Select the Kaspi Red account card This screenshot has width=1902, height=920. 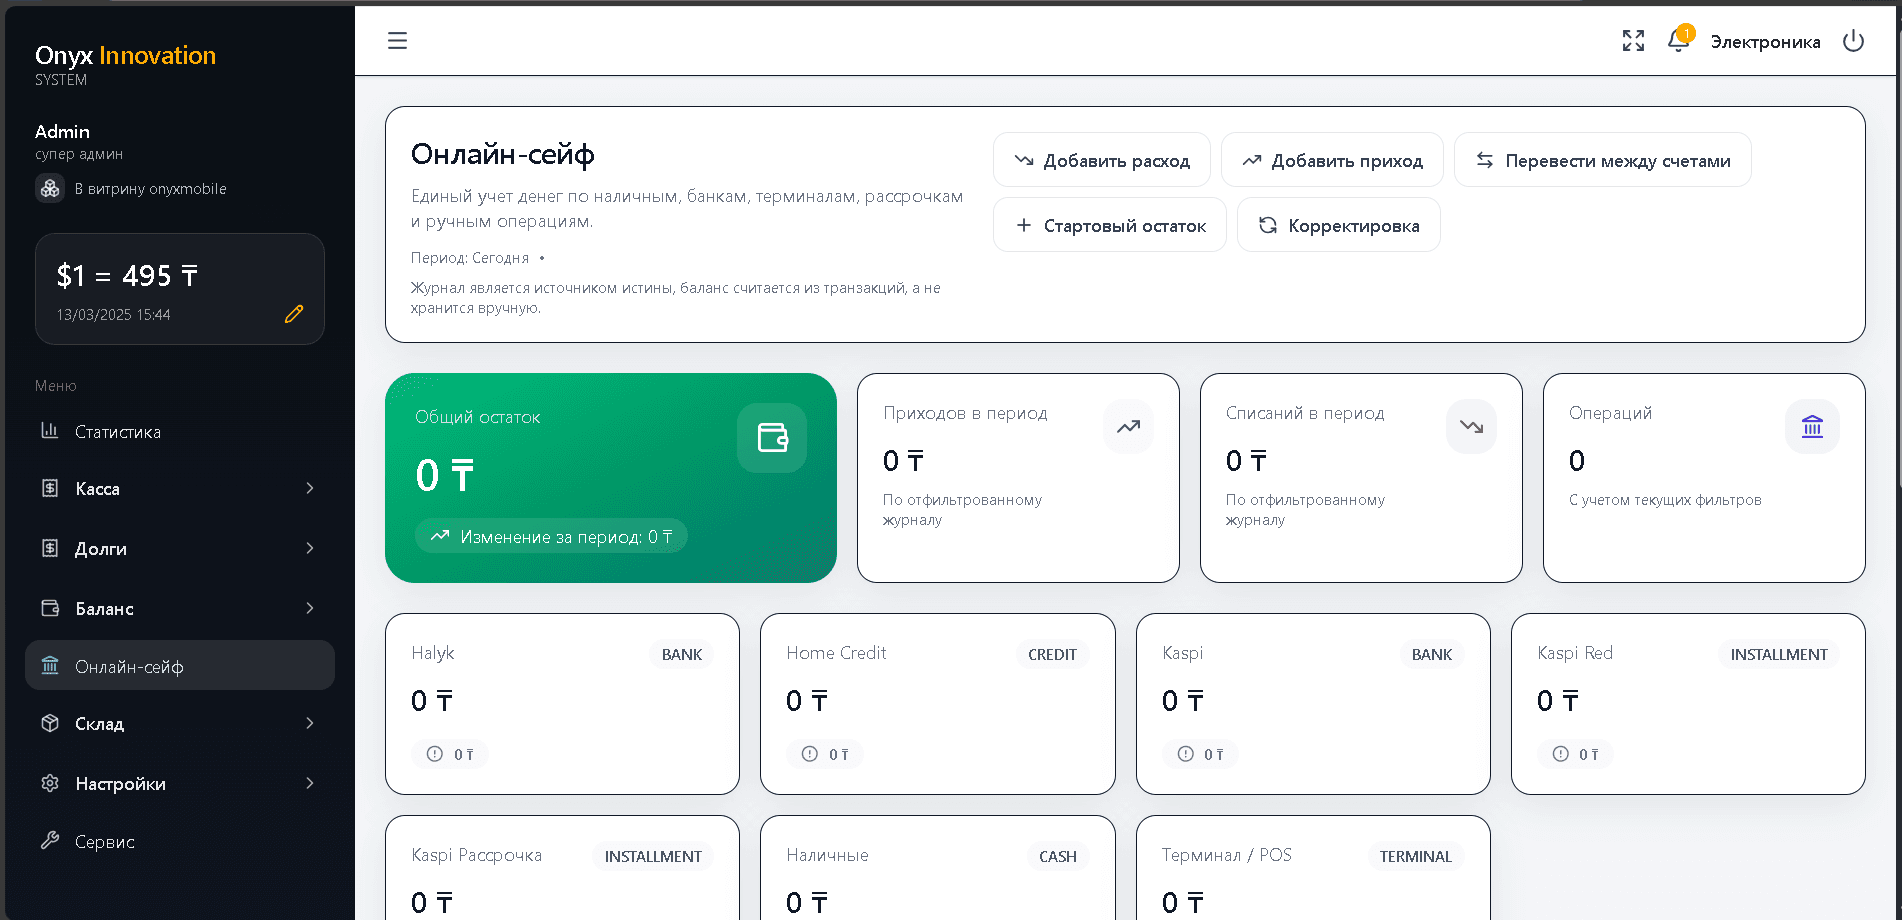click(x=1688, y=704)
